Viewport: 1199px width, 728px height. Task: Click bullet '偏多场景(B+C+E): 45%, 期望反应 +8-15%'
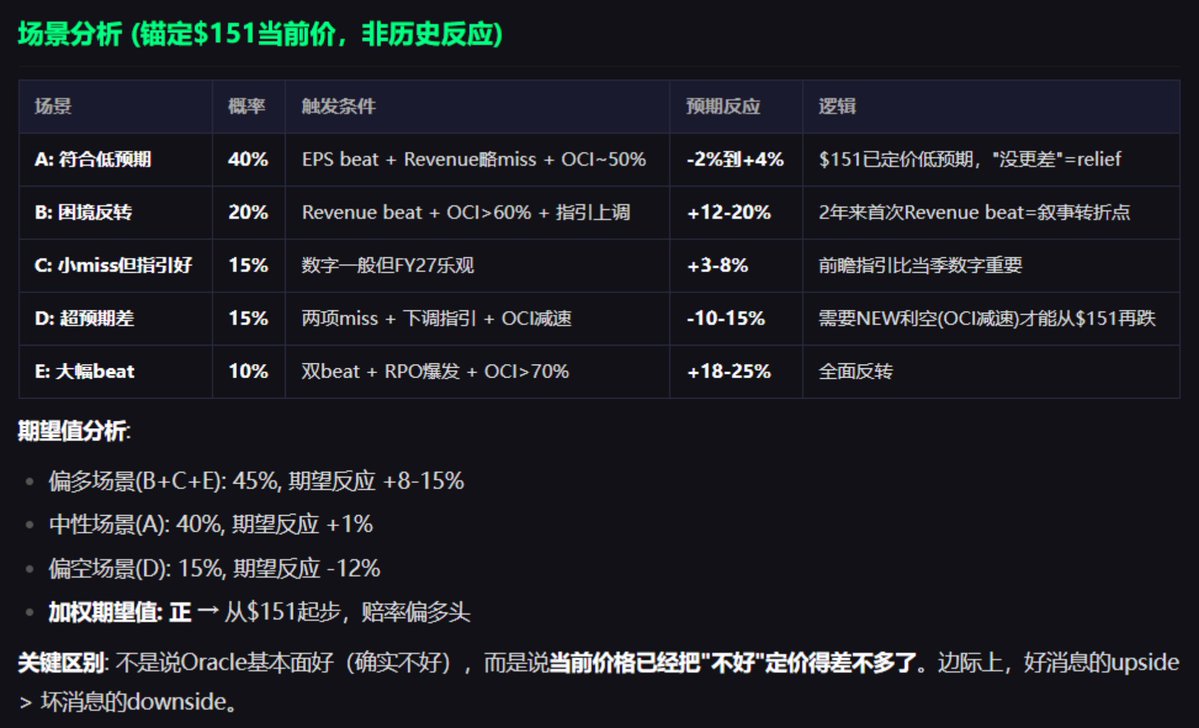(256, 481)
